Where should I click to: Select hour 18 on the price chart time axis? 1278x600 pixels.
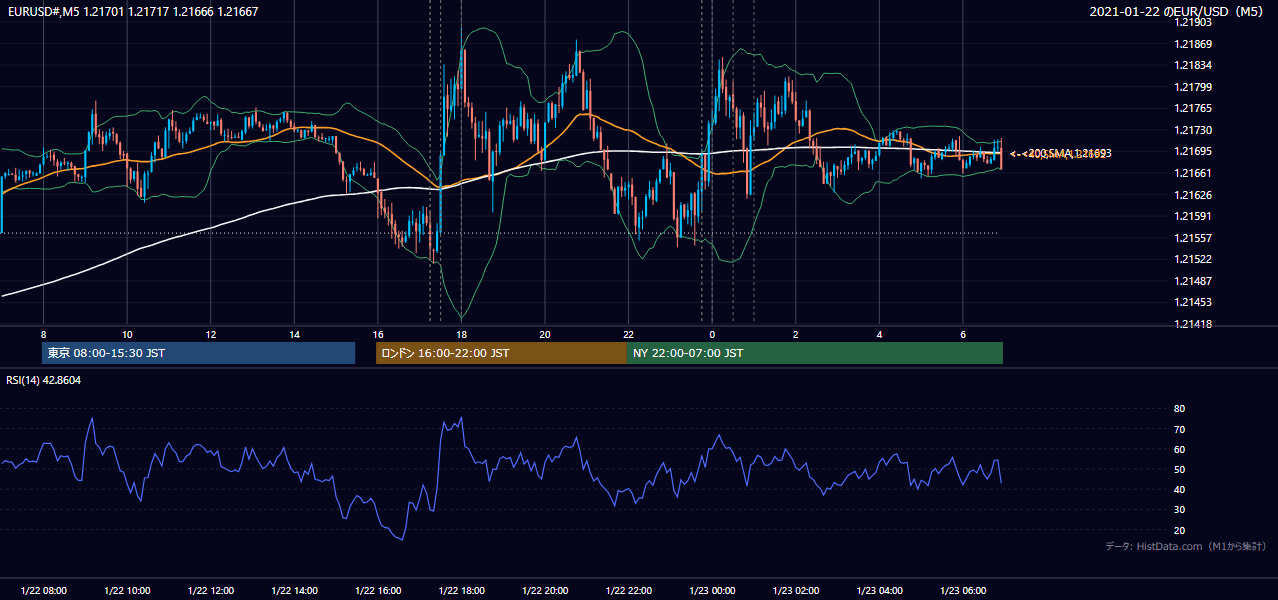(x=461, y=334)
